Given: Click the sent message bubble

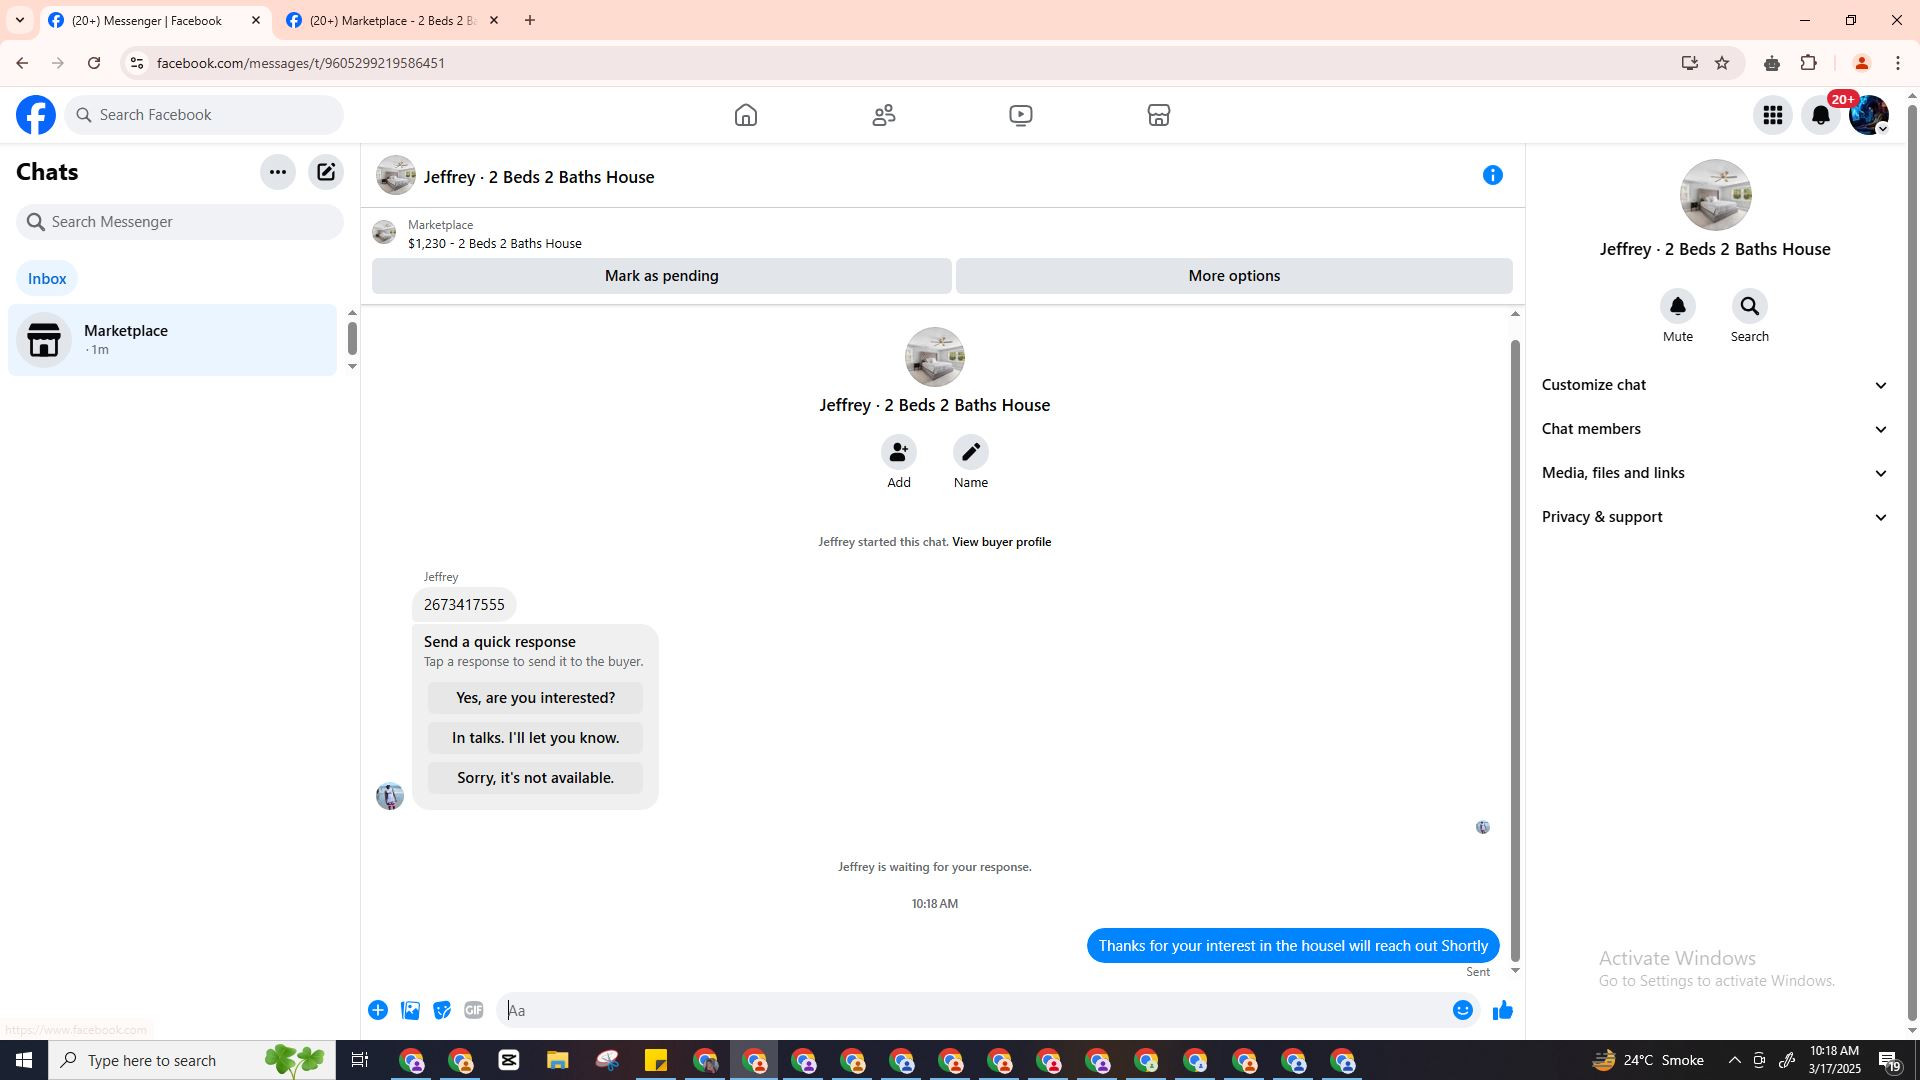Looking at the screenshot, I should click(1293, 946).
